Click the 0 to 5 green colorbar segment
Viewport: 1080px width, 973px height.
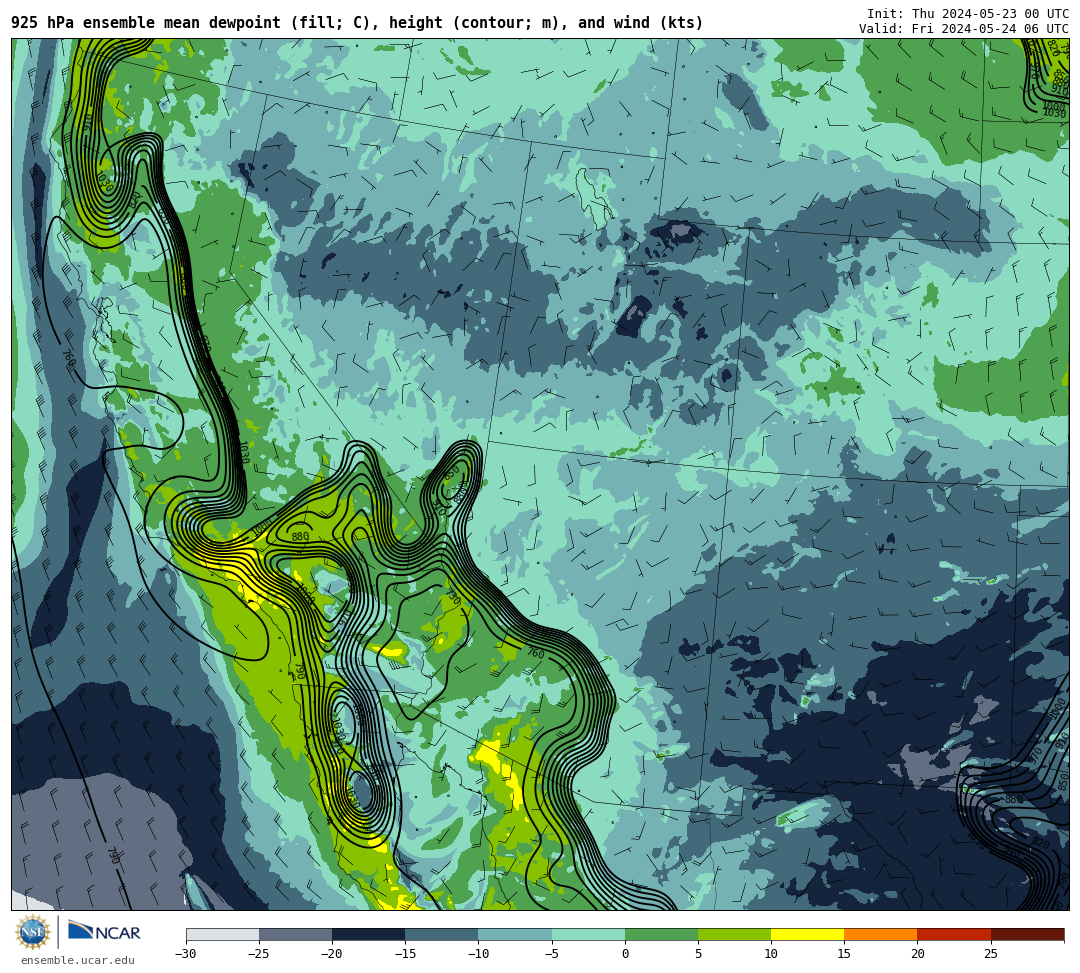[x=661, y=934]
